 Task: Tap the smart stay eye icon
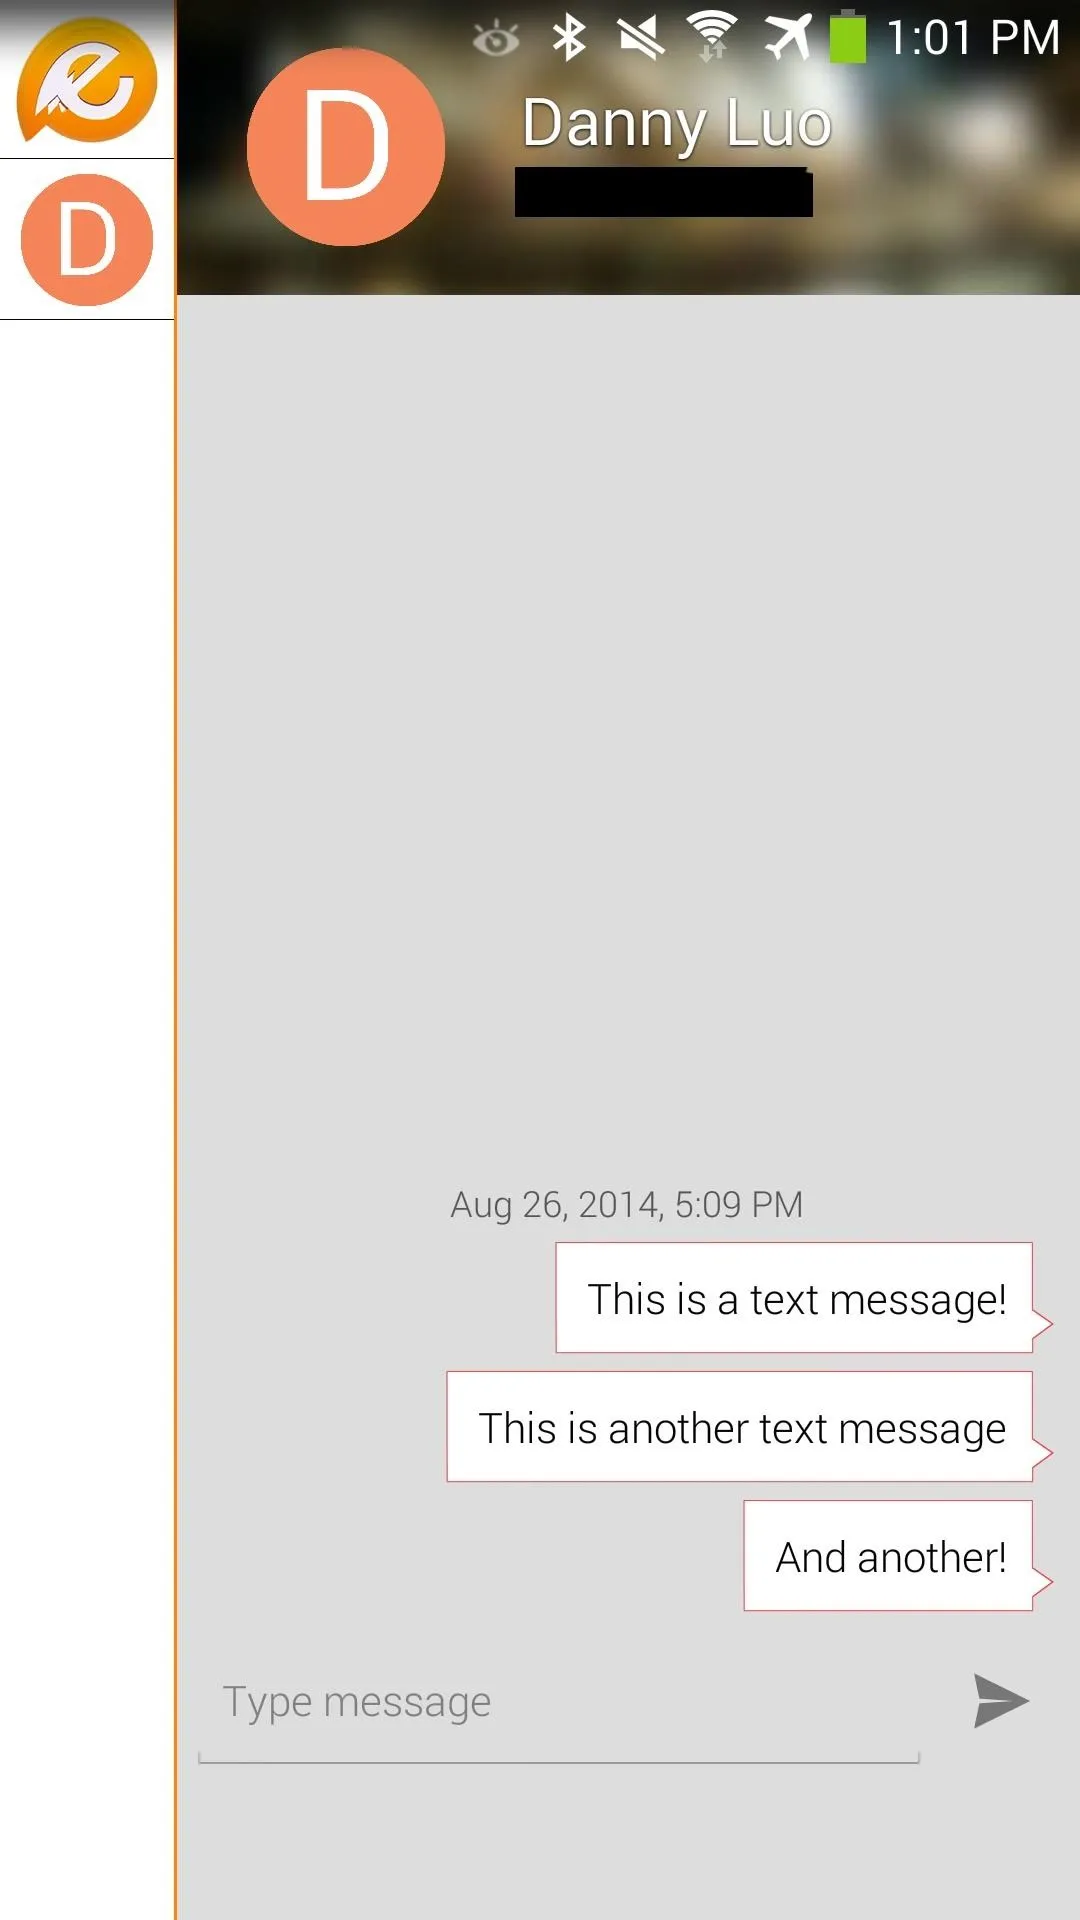click(x=495, y=40)
